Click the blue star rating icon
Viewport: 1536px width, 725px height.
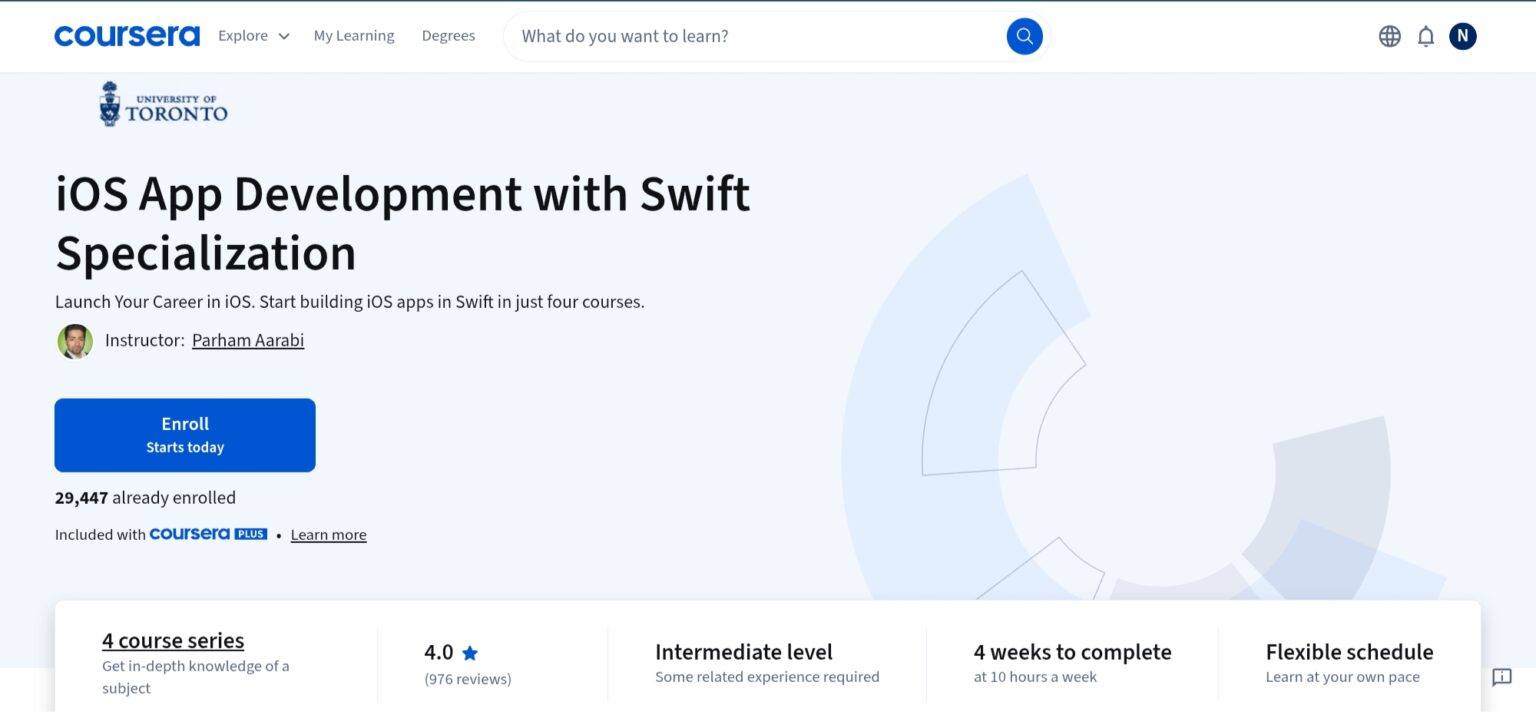(470, 652)
